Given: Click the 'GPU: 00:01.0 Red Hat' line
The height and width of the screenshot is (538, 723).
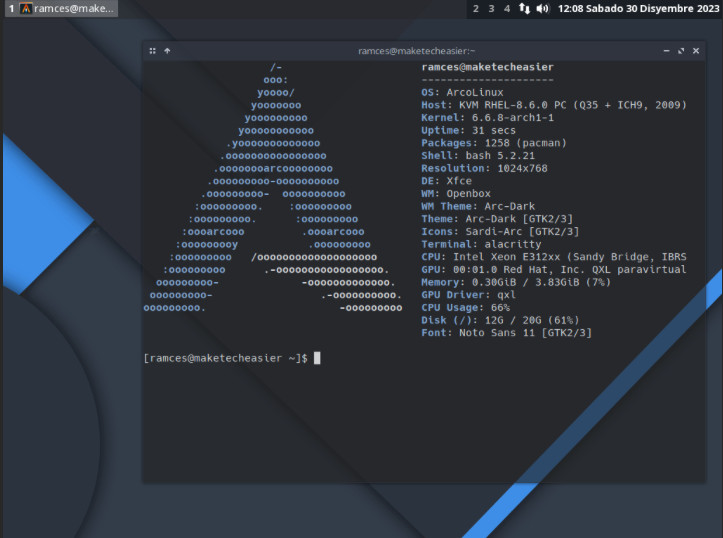Looking at the screenshot, I should coord(554,270).
